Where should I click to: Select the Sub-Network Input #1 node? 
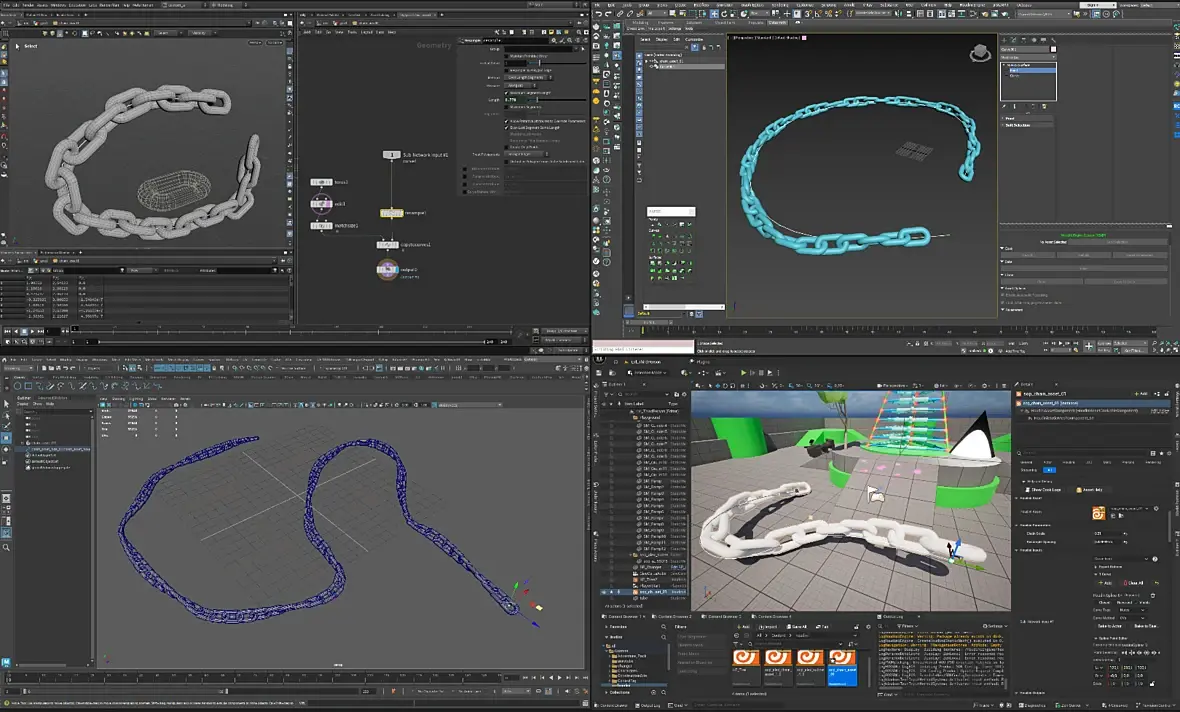[x=391, y=155]
